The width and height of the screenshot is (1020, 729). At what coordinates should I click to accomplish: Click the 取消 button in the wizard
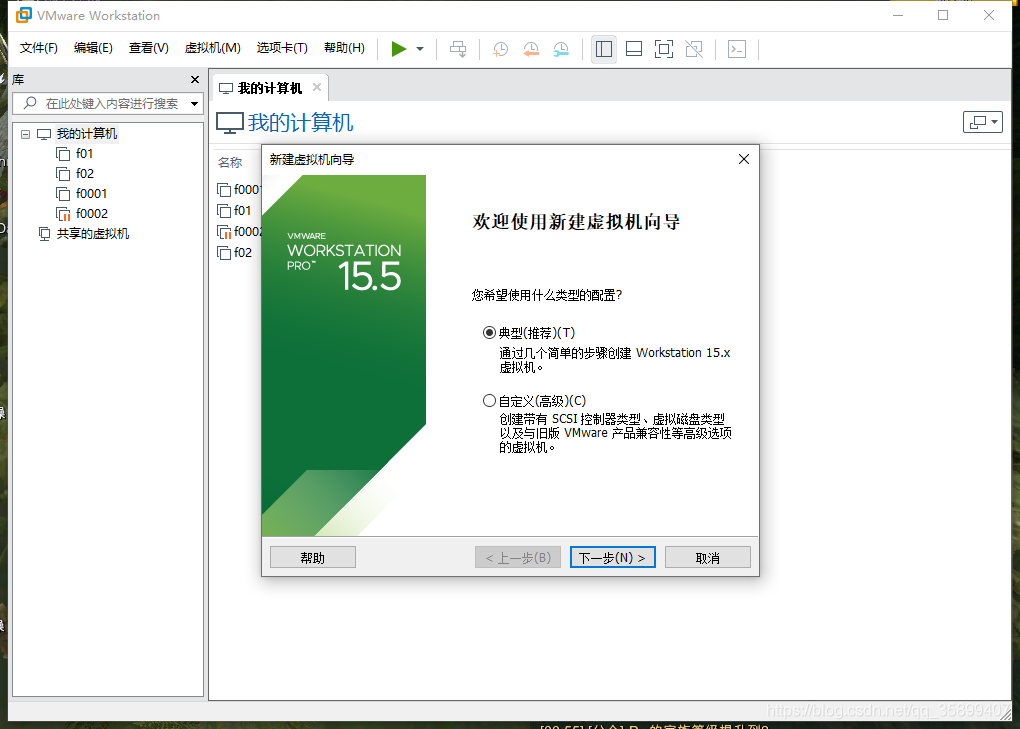pyautogui.click(x=708, y=557)
